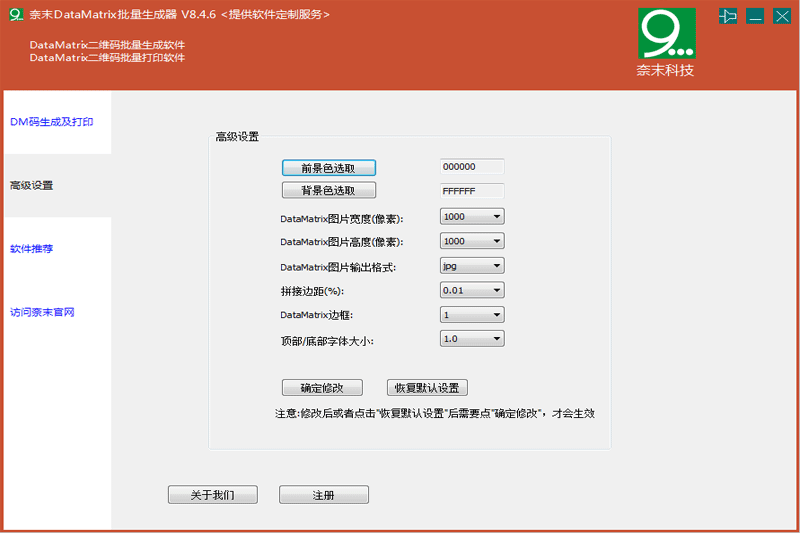Click the DataMatrix二维码批量生成软件 subtitle
800x533 pixels.
pos(107,45)
